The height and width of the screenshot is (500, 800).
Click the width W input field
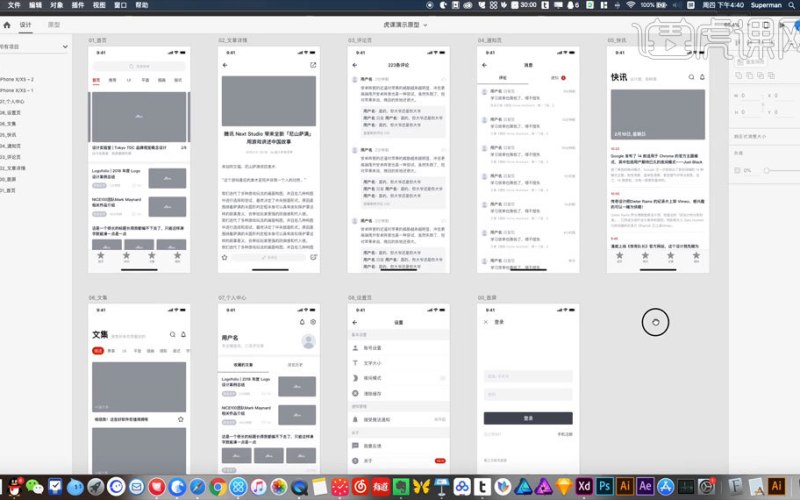pyautogui.click(x=747, y=95)
